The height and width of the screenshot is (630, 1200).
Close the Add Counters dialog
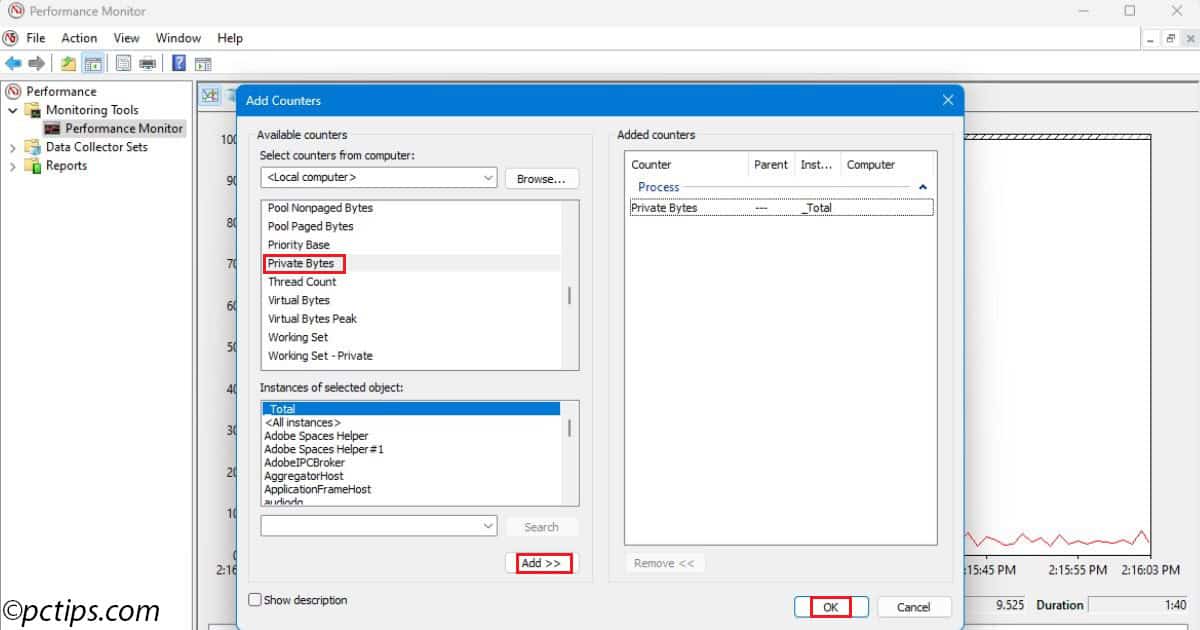point(948,100)
